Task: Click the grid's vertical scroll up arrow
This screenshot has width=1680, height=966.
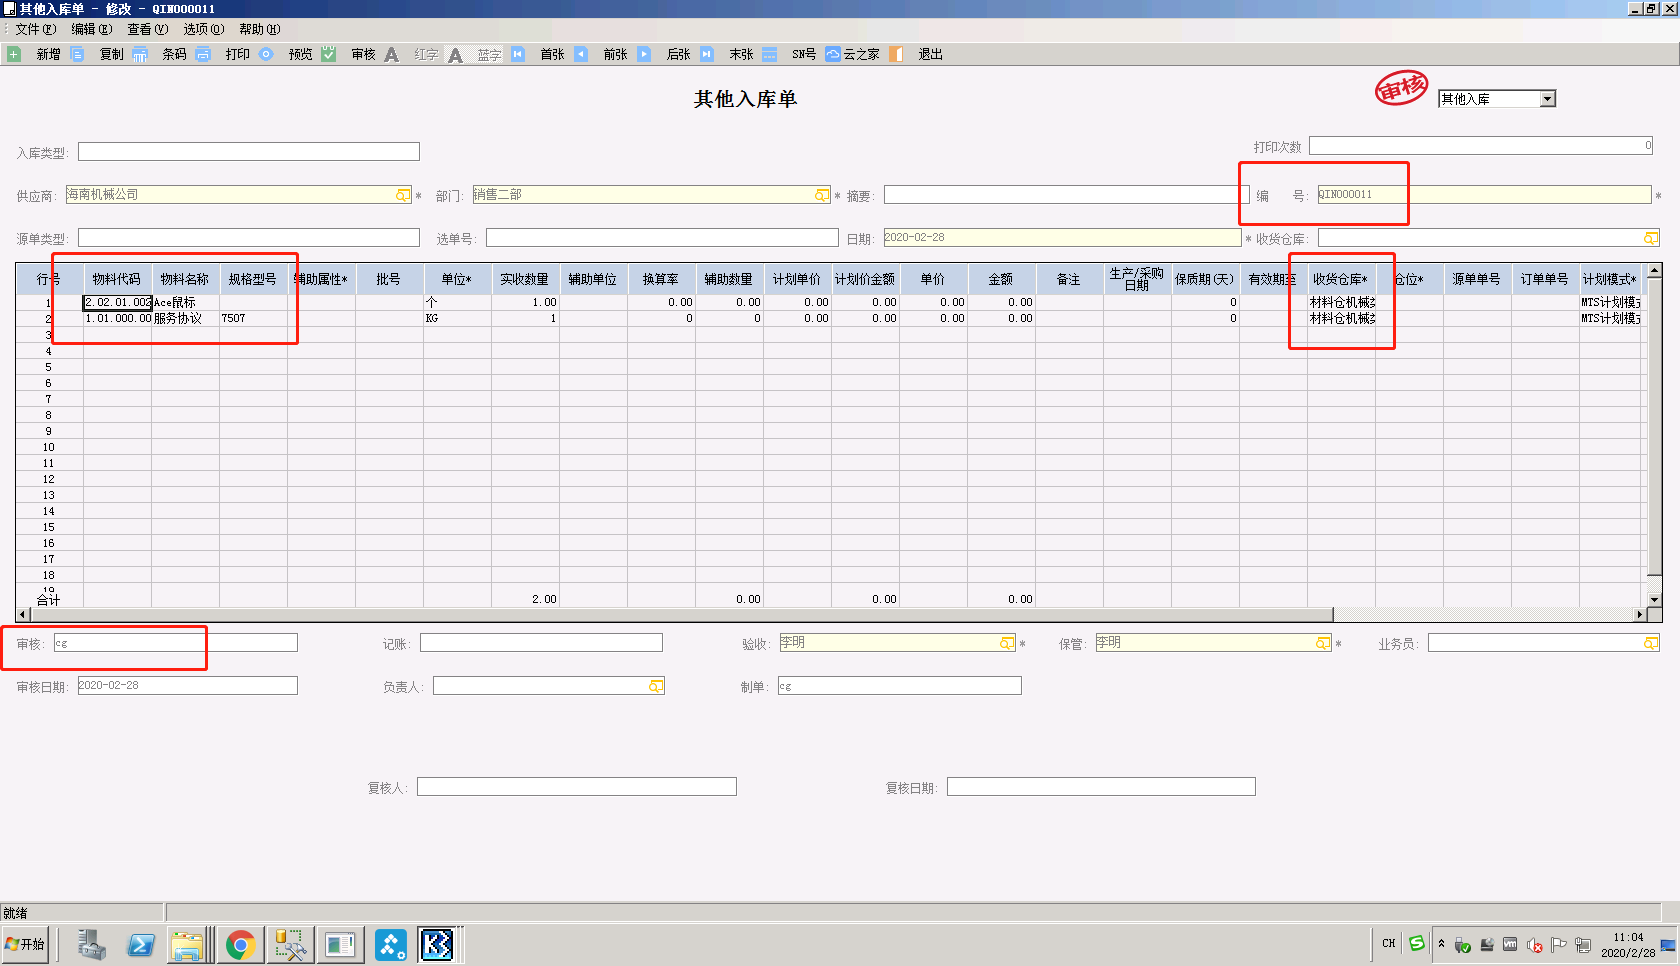Action: click(1654, 271)
